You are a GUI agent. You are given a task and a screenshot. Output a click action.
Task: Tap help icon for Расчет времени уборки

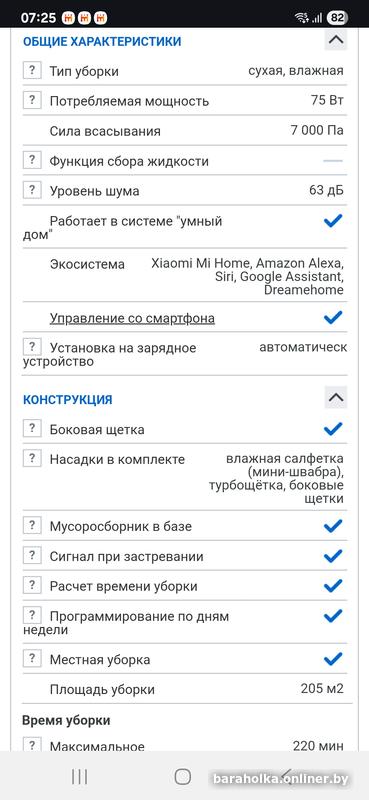pos(32,585)
